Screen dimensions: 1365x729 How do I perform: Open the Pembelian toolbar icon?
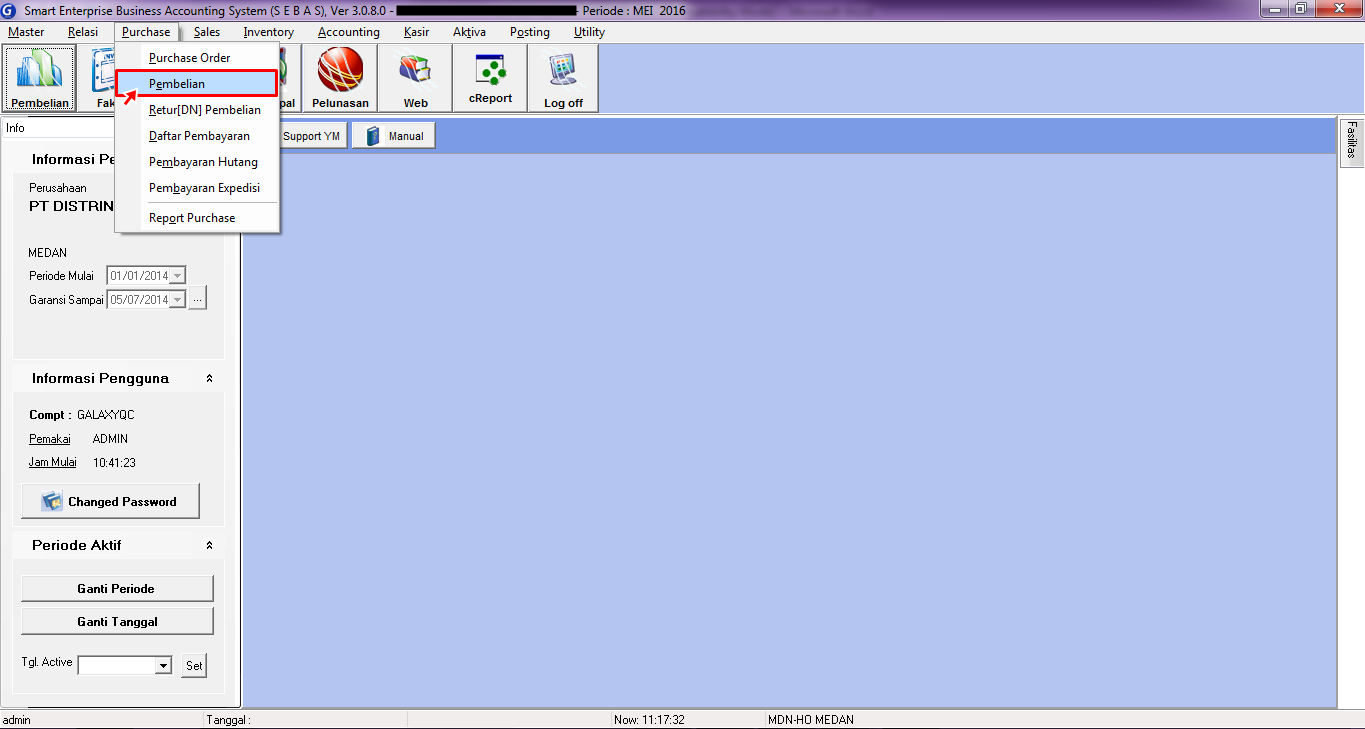pos(40,78)
